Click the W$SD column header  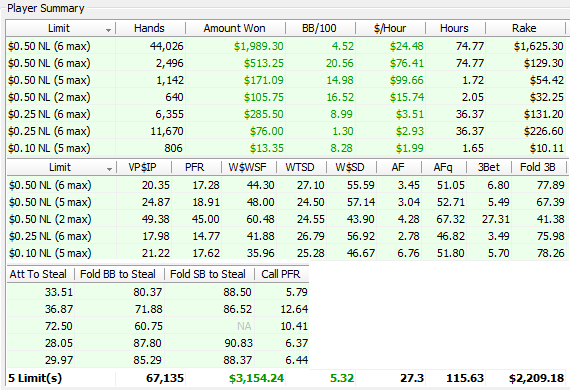(x=350, y=167)
